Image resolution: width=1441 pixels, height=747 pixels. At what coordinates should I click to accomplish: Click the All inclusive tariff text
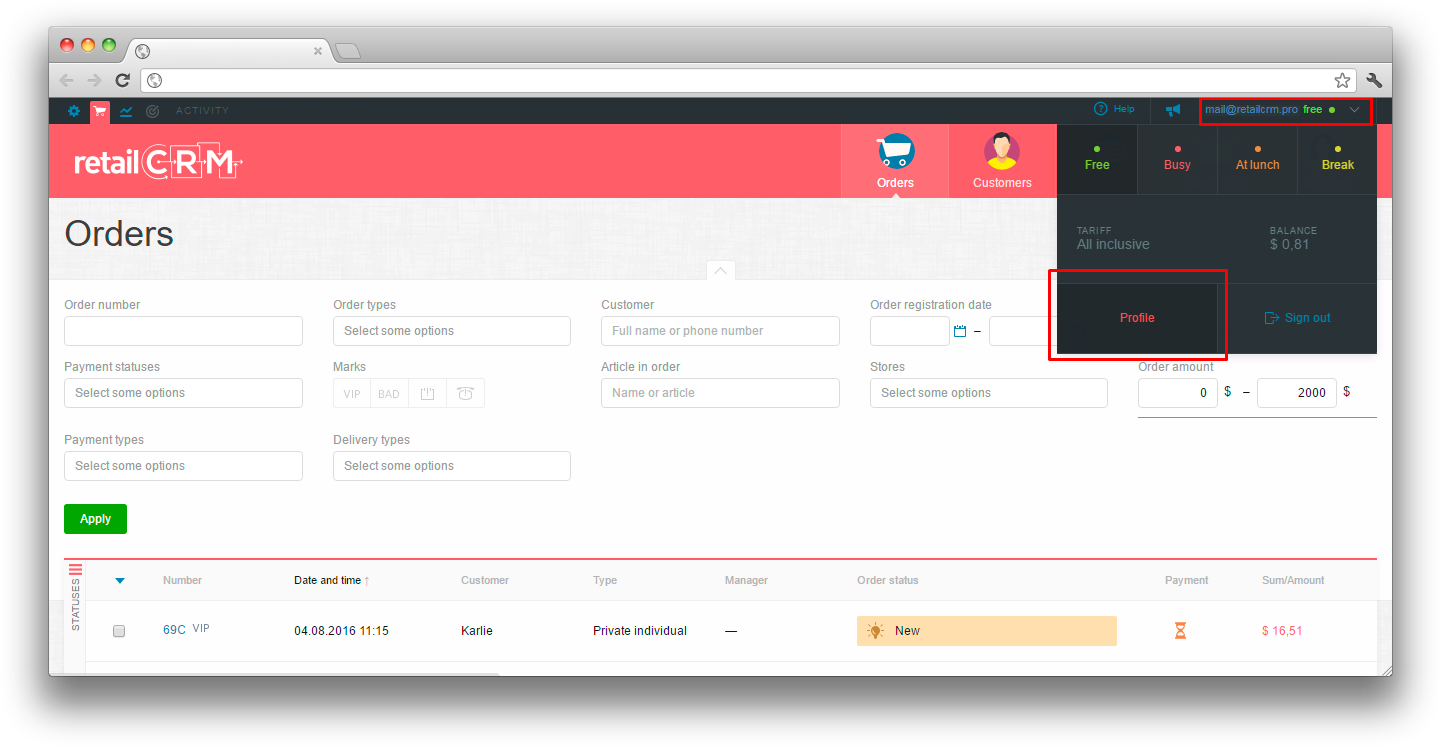pos(1113,244)
